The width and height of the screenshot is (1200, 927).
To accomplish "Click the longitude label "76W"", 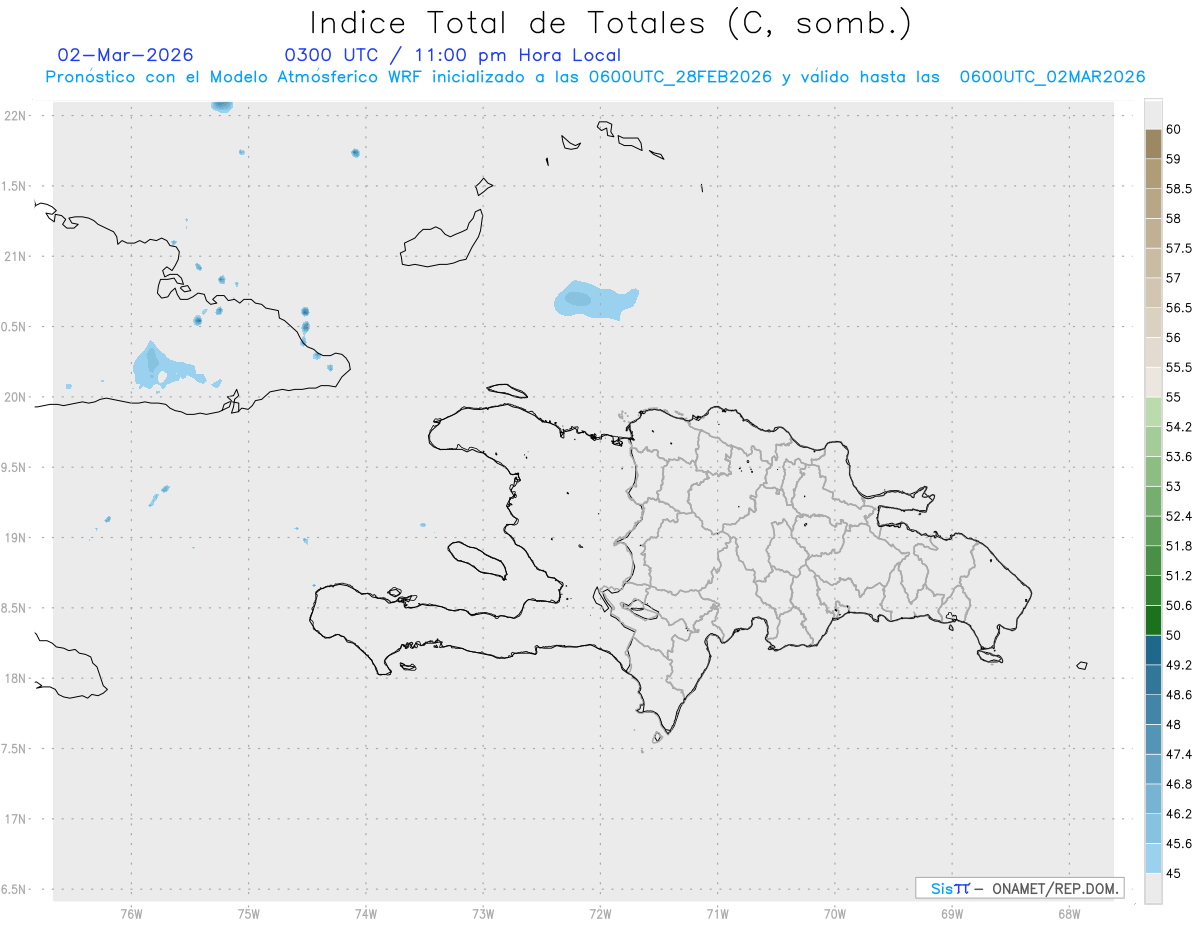I will click(131, 914).
